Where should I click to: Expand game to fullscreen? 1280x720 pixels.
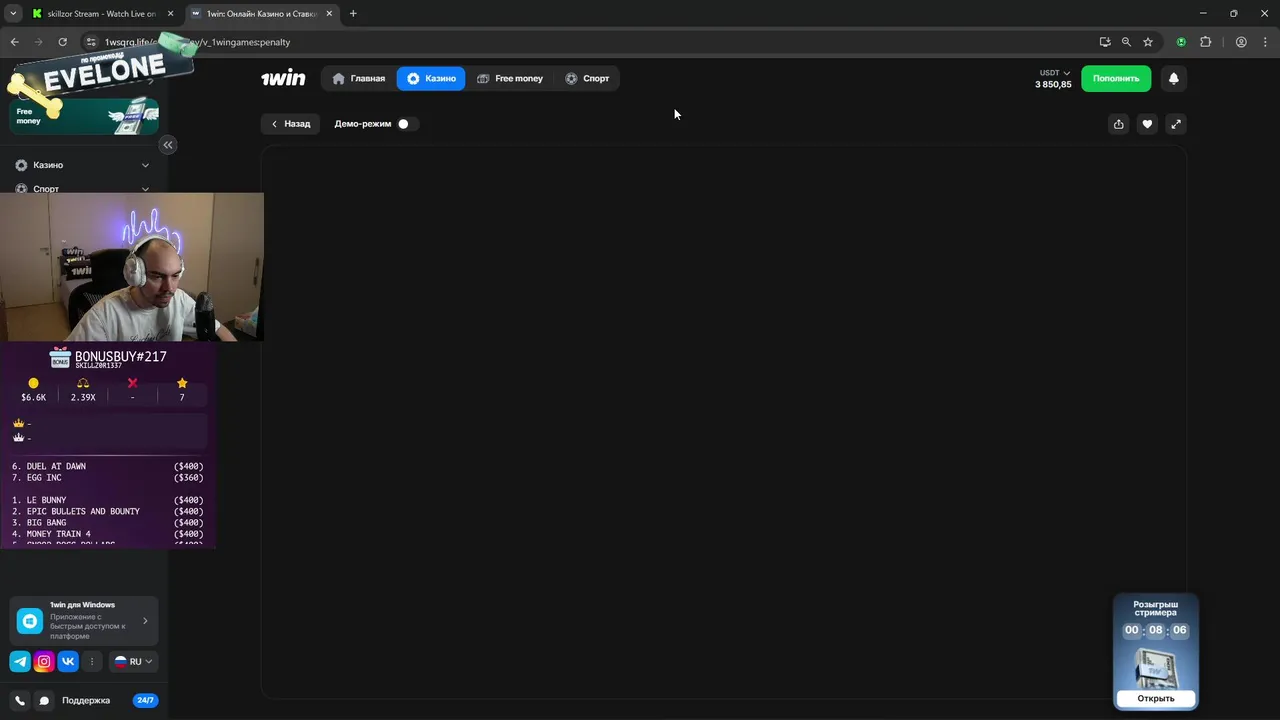tap(1176, 124)
